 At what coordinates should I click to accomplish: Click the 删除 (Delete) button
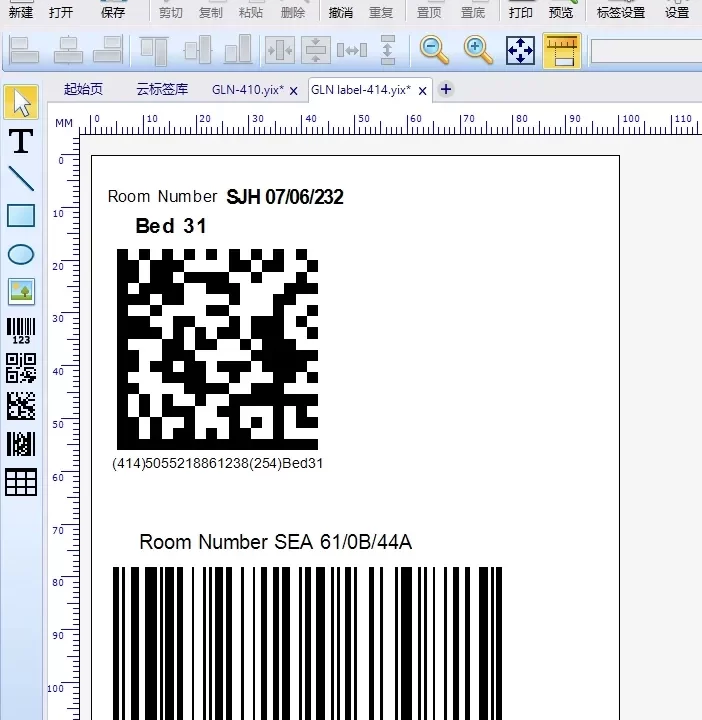point(293,12)
